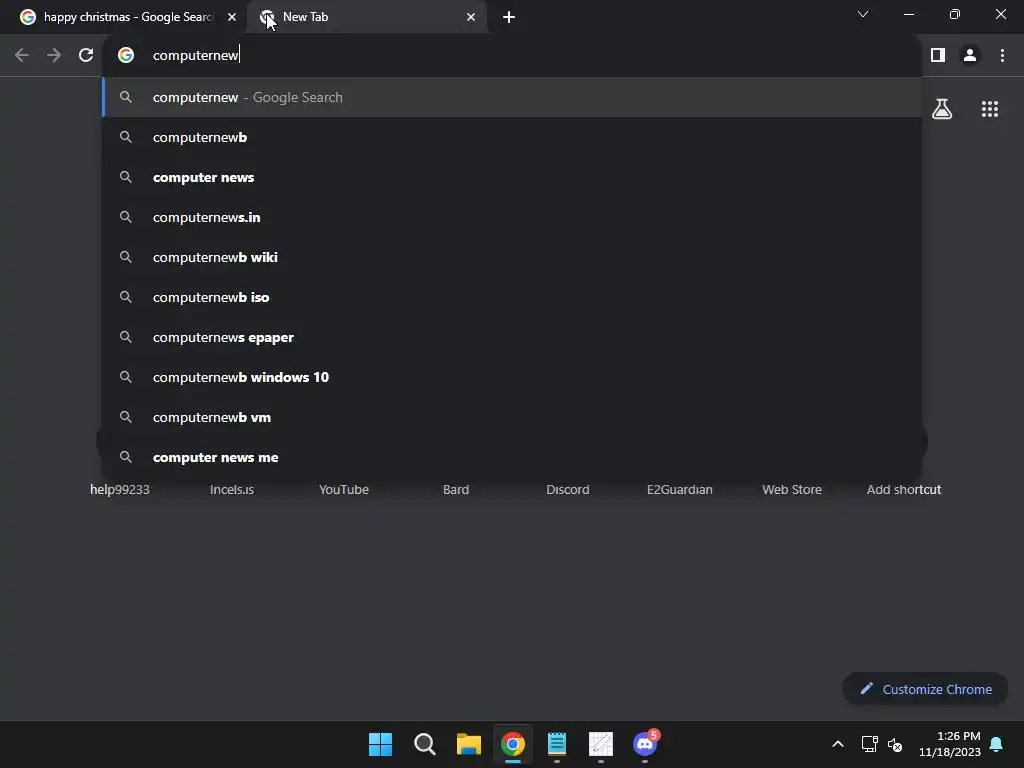Open the help99233 shortcut

(x=120, y=489)
